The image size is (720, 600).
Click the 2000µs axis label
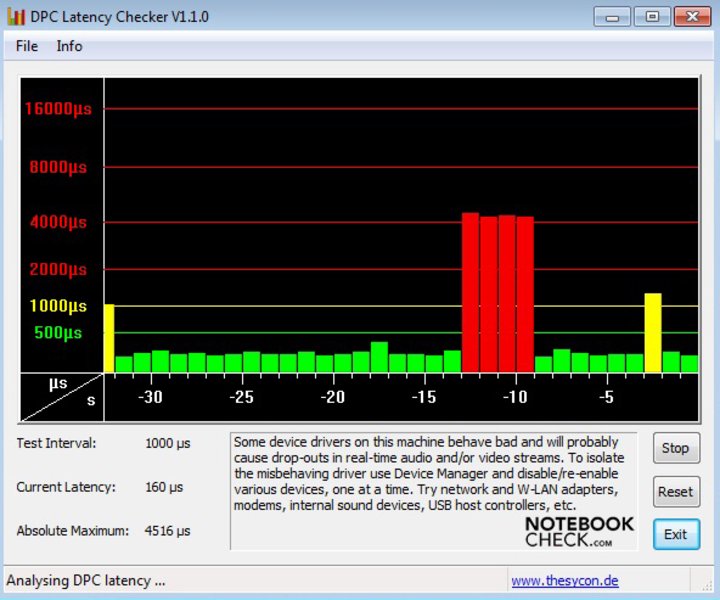(58, 269)
